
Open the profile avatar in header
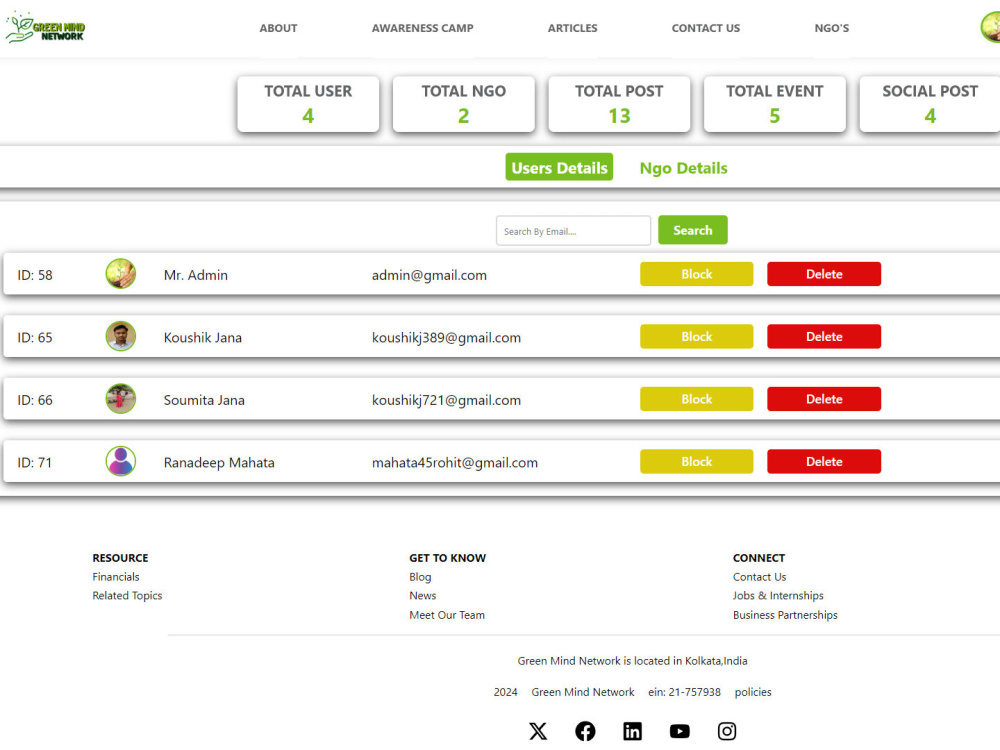point(990,27)
